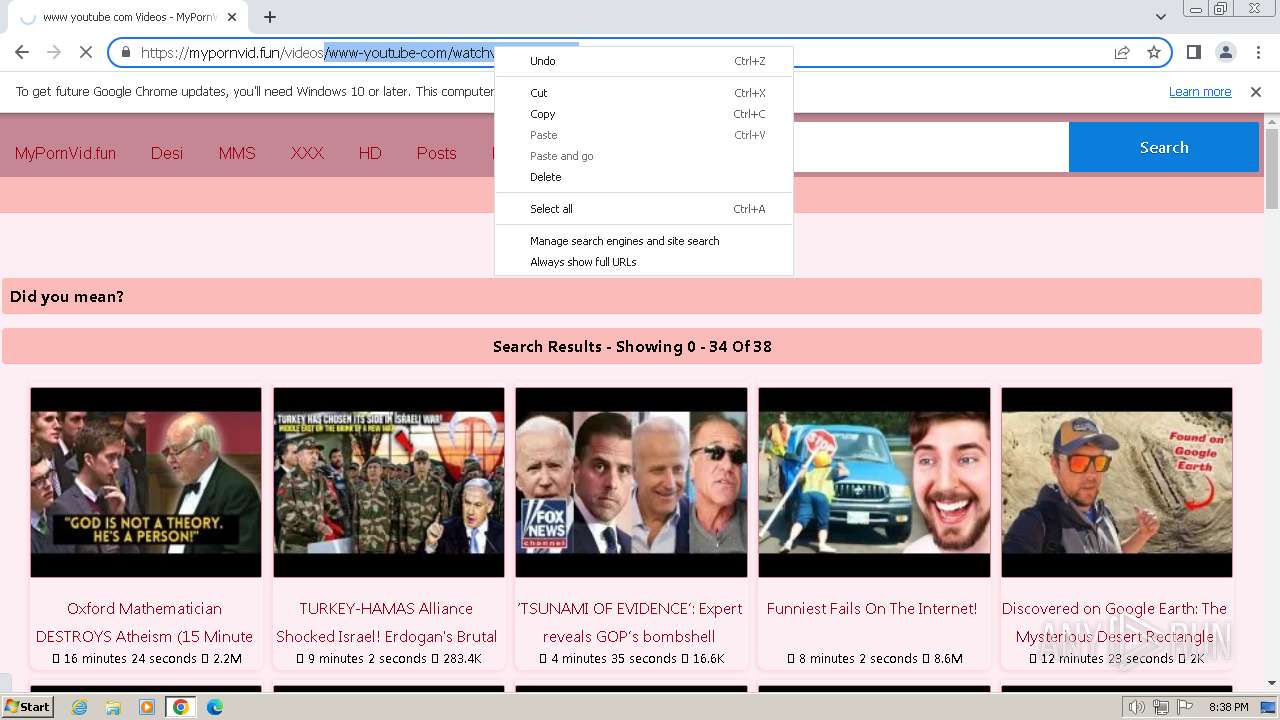Screen dimensions: 1280x720
Task: Open the Windows Start menu
Action: click(27, 706)
